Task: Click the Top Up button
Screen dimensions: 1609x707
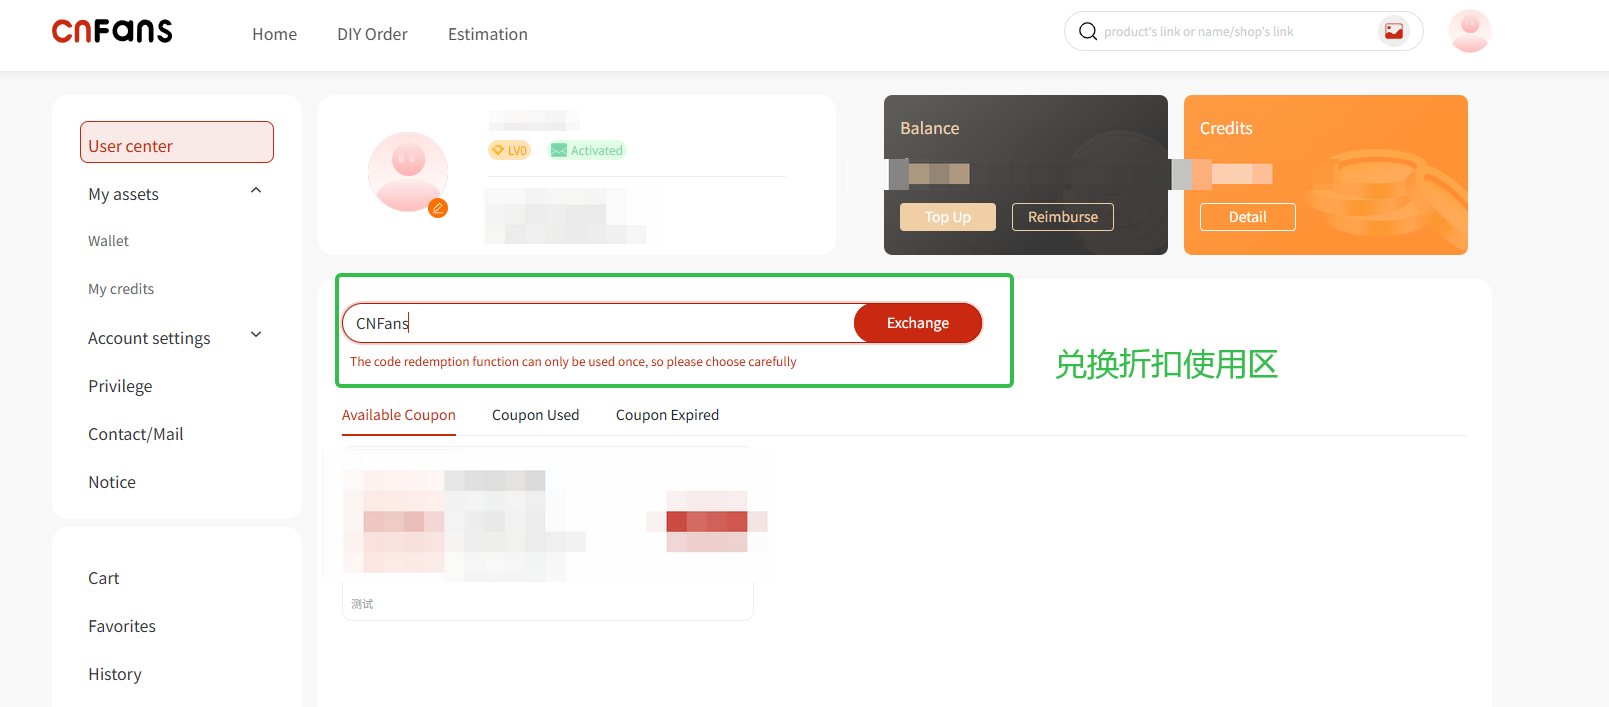Action: pos(947,217)
